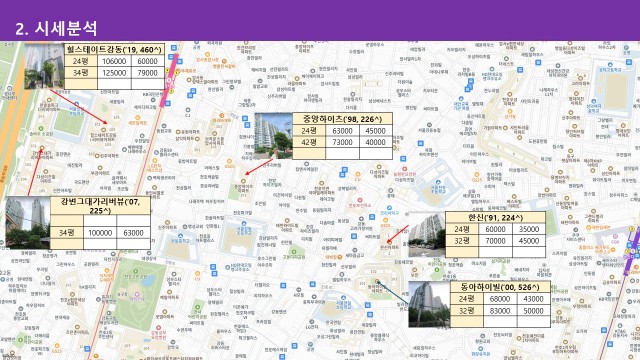Click the 45000 cell in 중앙하이츠 24평 row
Image resolution: width=640 pixels, height=360 pixels.
pos(376,131)
